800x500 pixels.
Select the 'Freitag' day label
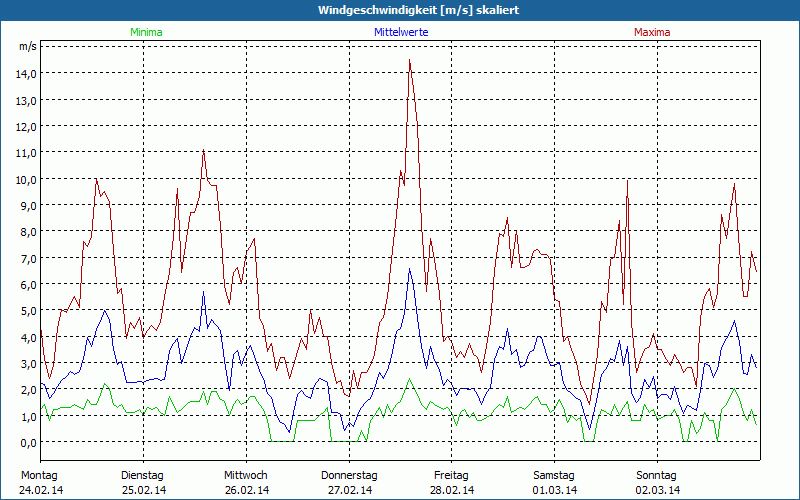click(452, 475)
